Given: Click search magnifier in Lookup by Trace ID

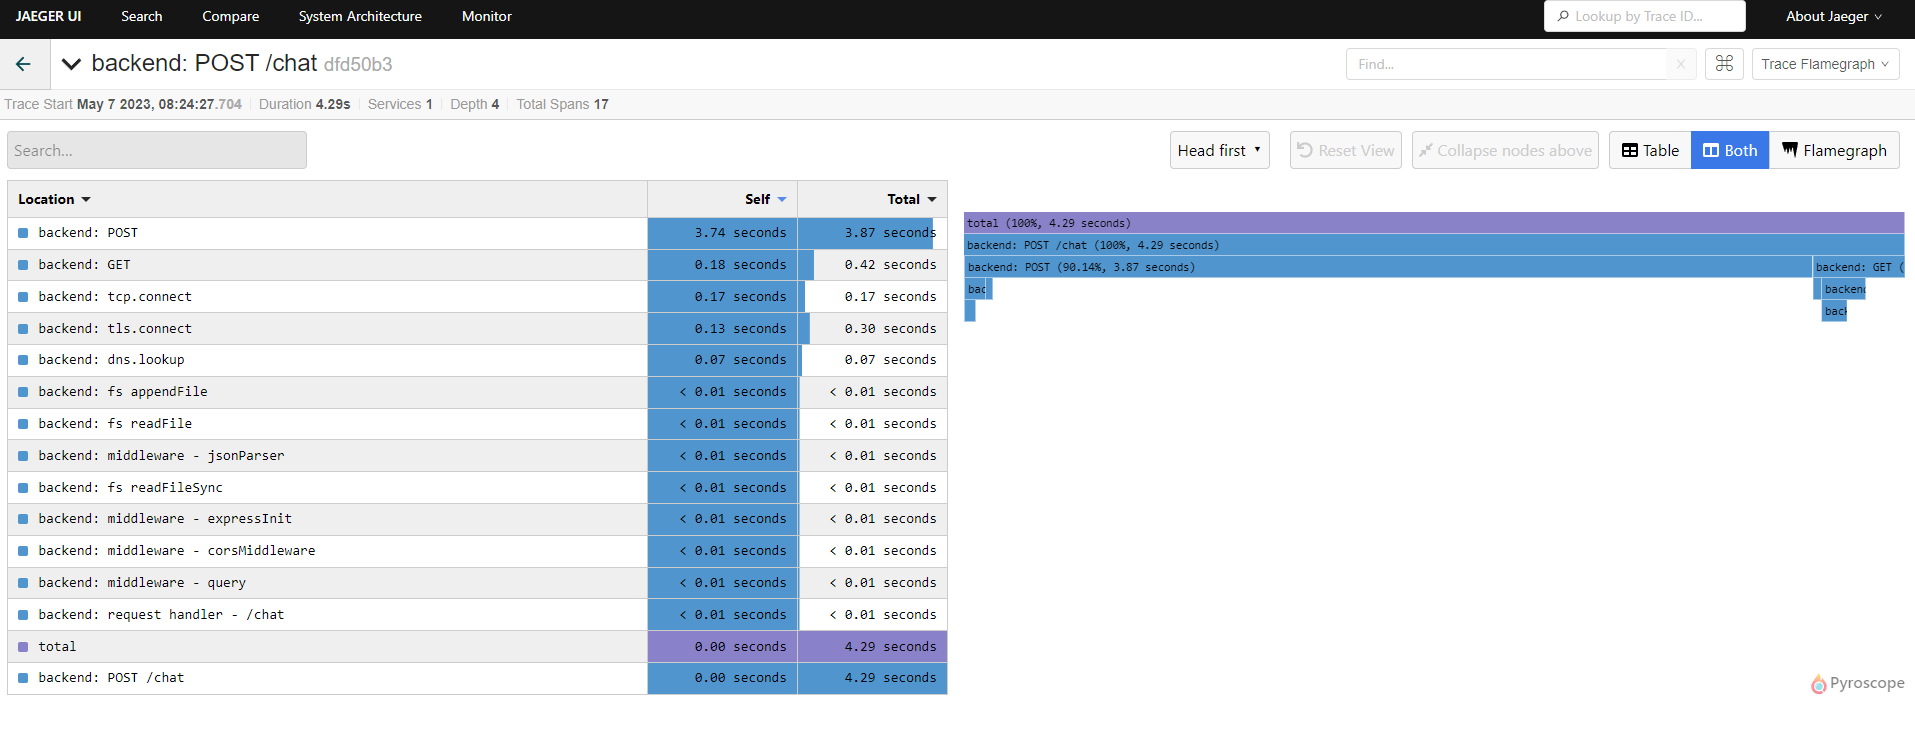Looking at the screenshot, I should (x=1563, y=16).
